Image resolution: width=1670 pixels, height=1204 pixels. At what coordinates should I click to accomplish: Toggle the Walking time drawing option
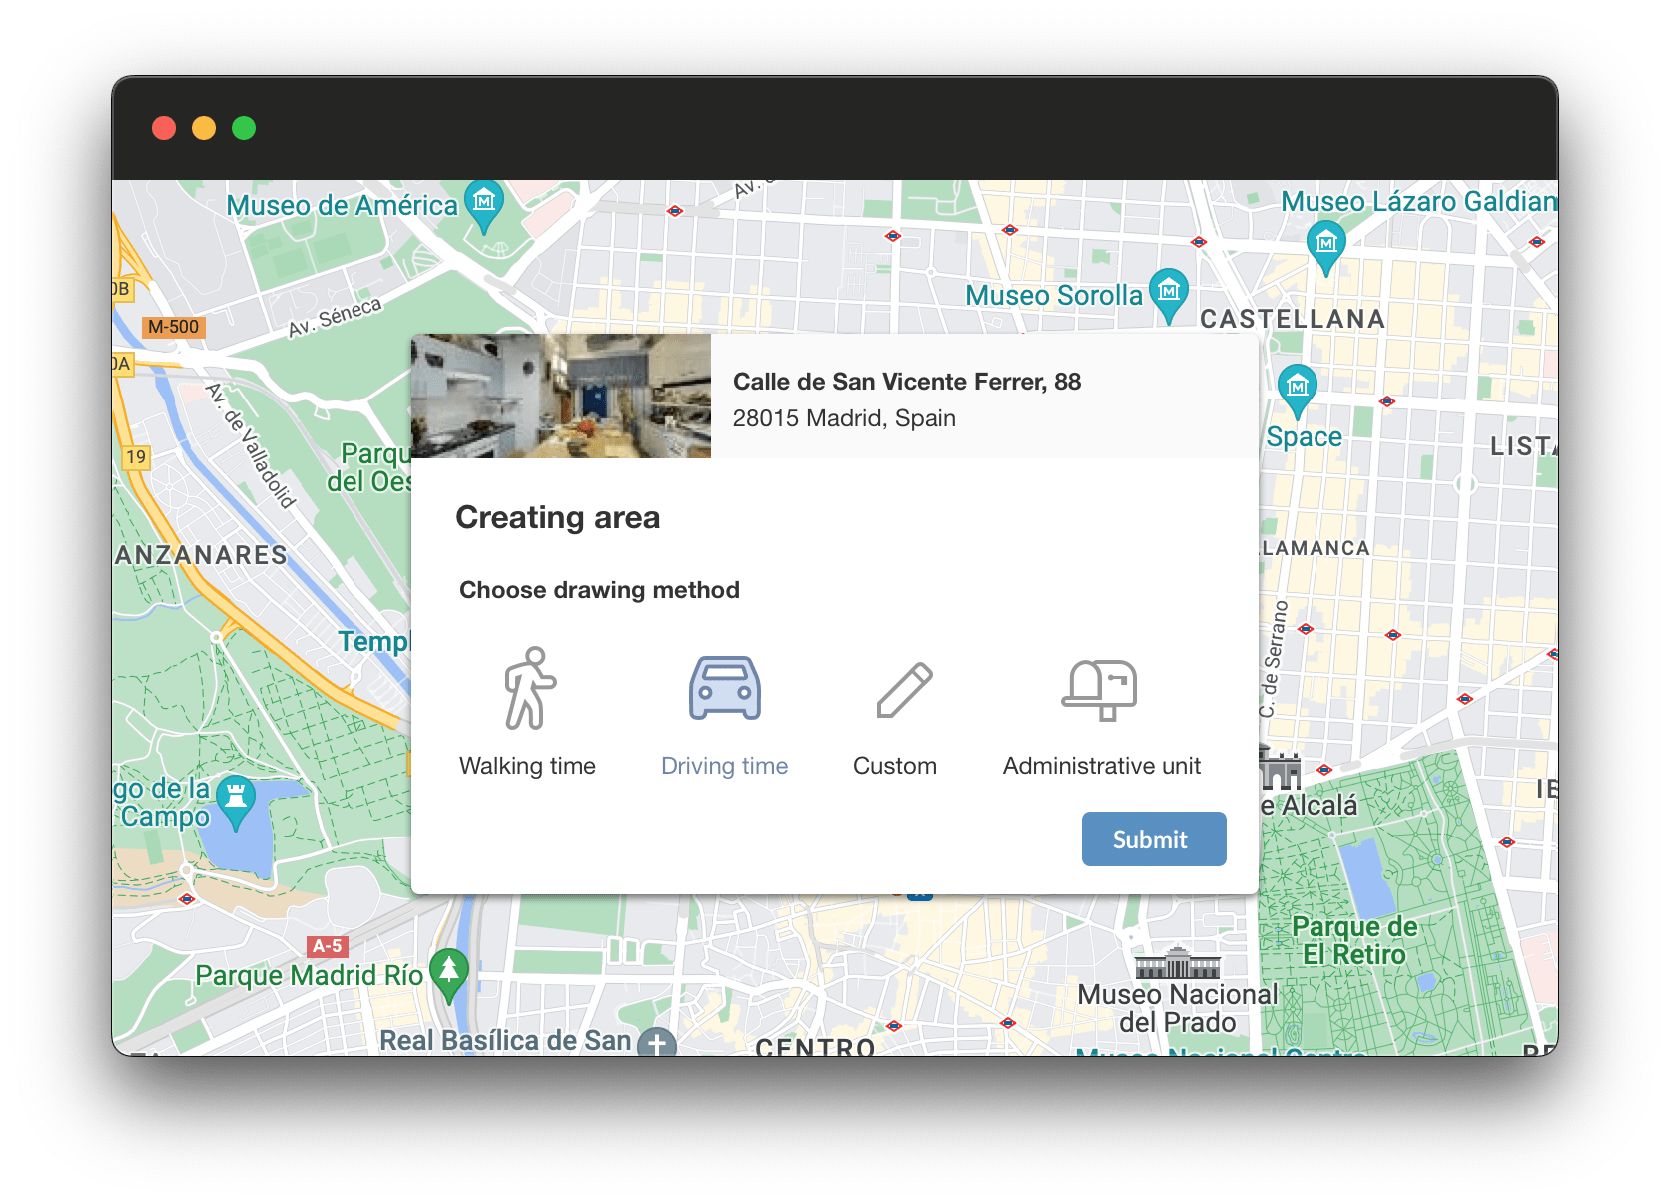click(x=528, y=765)
